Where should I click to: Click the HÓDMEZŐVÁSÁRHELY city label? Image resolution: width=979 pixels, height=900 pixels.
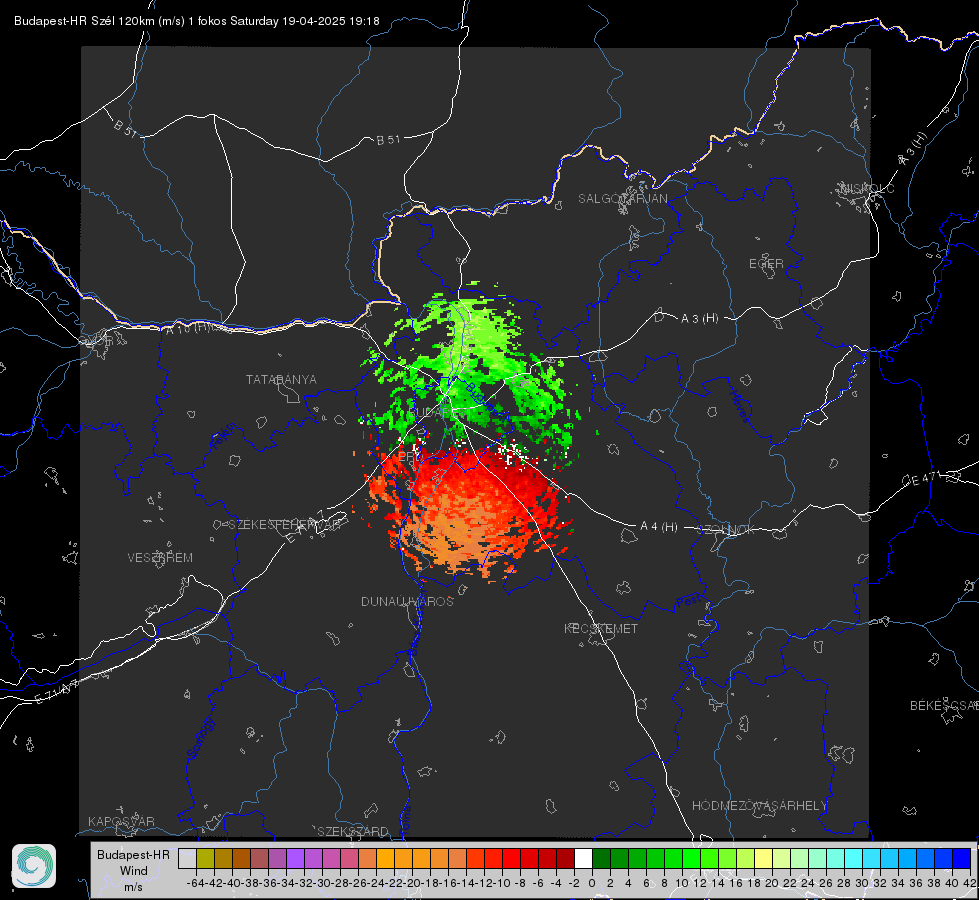tap(759, 806)
